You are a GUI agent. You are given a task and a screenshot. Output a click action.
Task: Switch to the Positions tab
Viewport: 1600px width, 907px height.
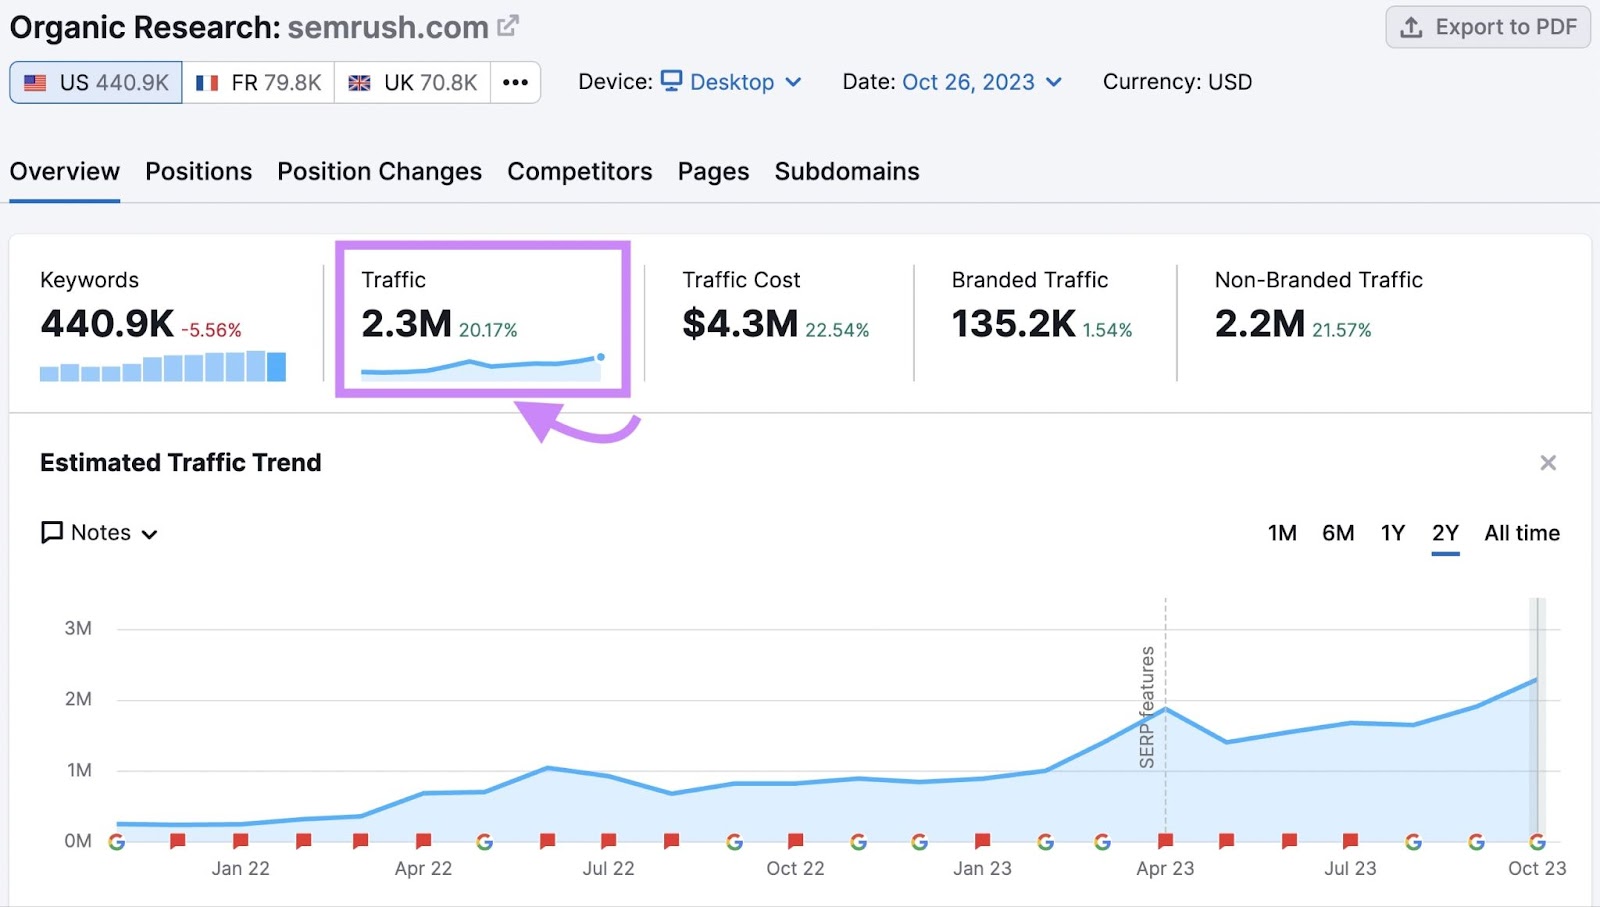tap(198, 171)
